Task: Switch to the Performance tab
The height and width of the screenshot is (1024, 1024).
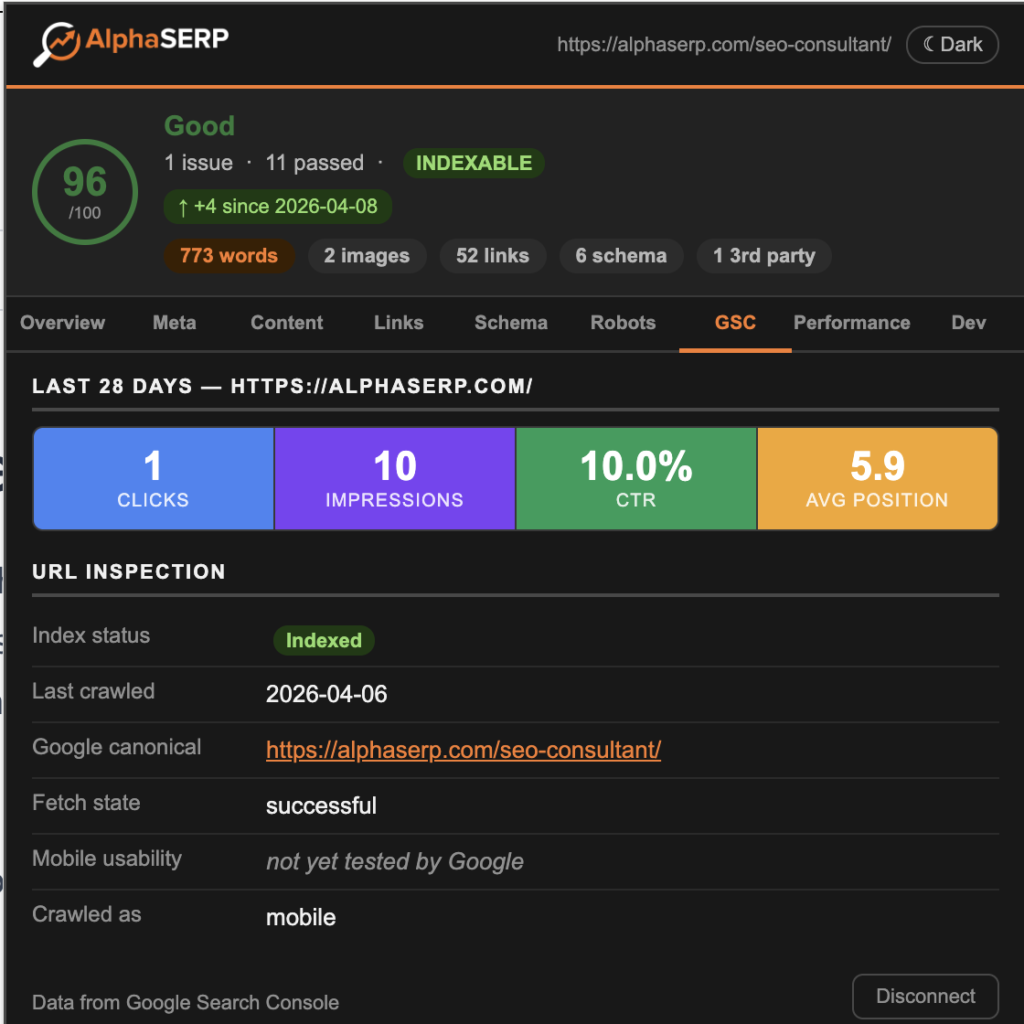Action: (852, 323)
